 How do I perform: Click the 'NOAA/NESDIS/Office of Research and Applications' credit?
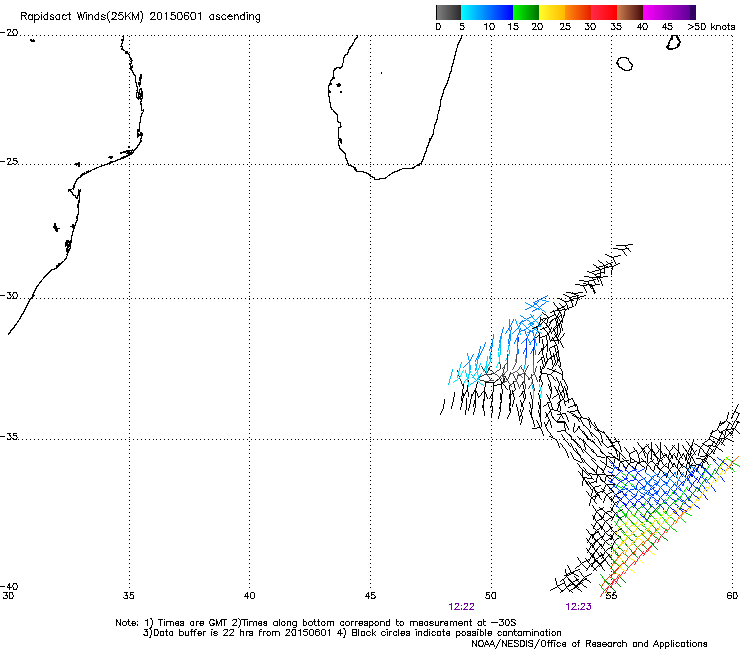tap(589, 644)
